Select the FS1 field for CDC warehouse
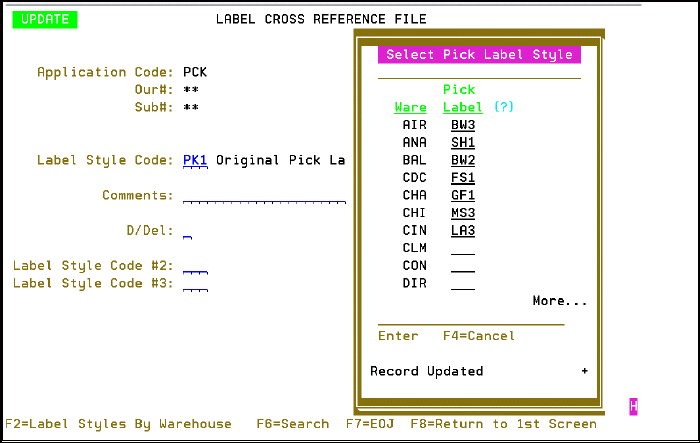This screenshot has height=443, width=700. [462, 178]
